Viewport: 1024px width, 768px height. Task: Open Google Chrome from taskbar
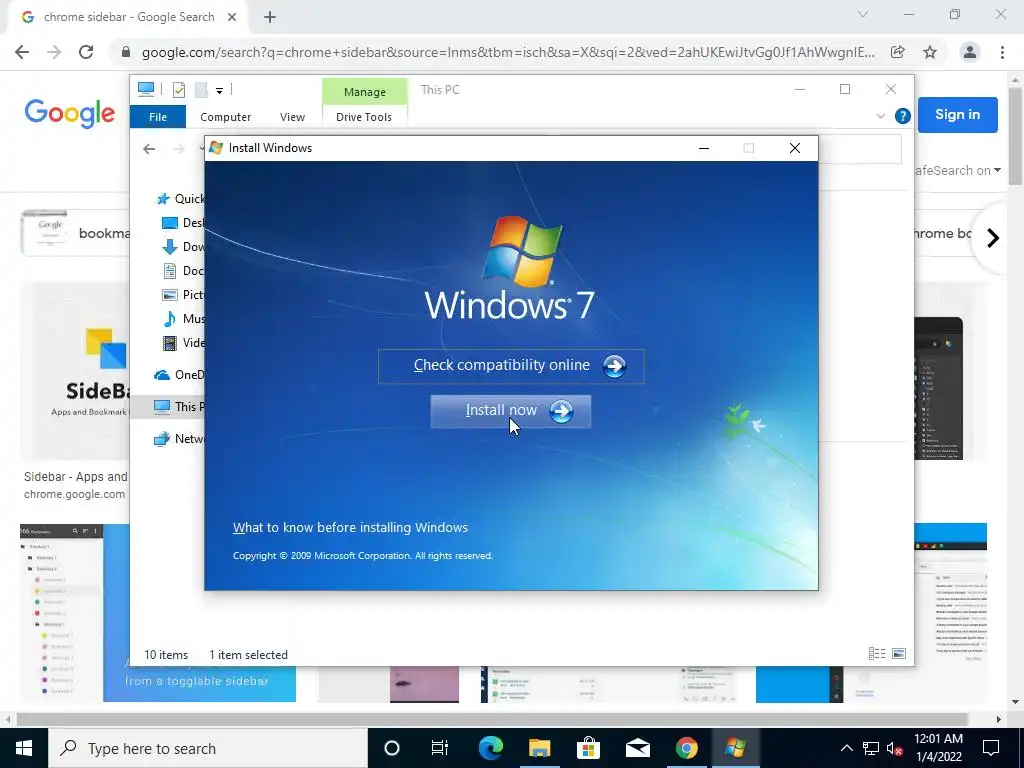(x=686, y=748)
